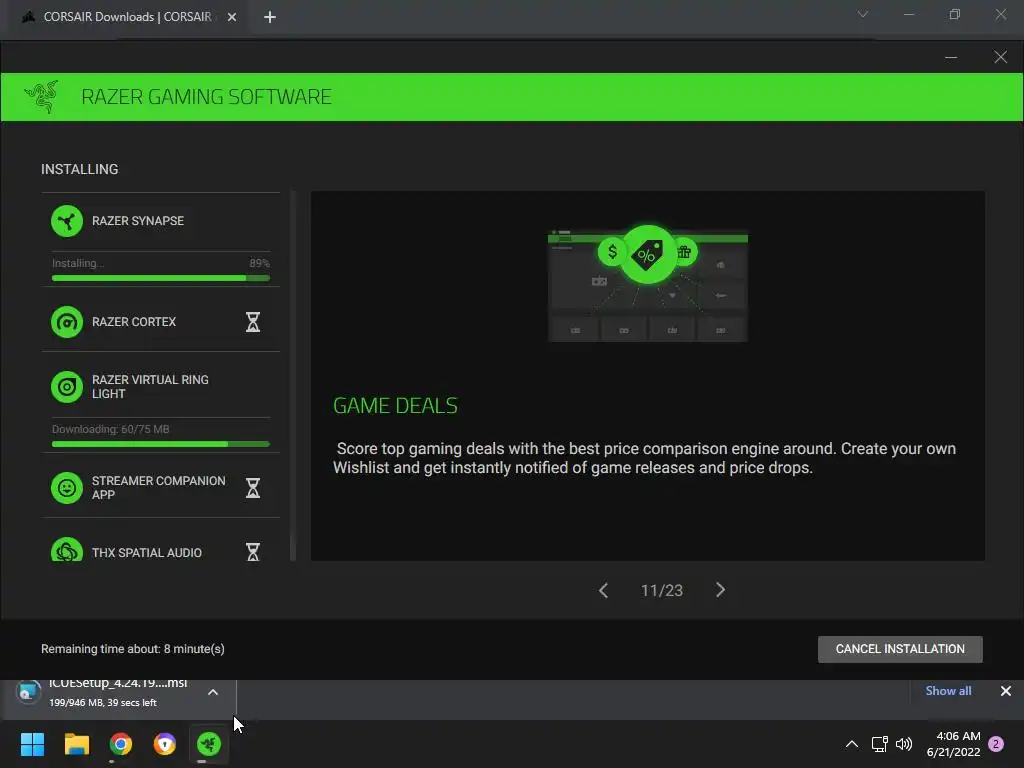Click the Razer Virtual Ring Light icon

point(67,387)
